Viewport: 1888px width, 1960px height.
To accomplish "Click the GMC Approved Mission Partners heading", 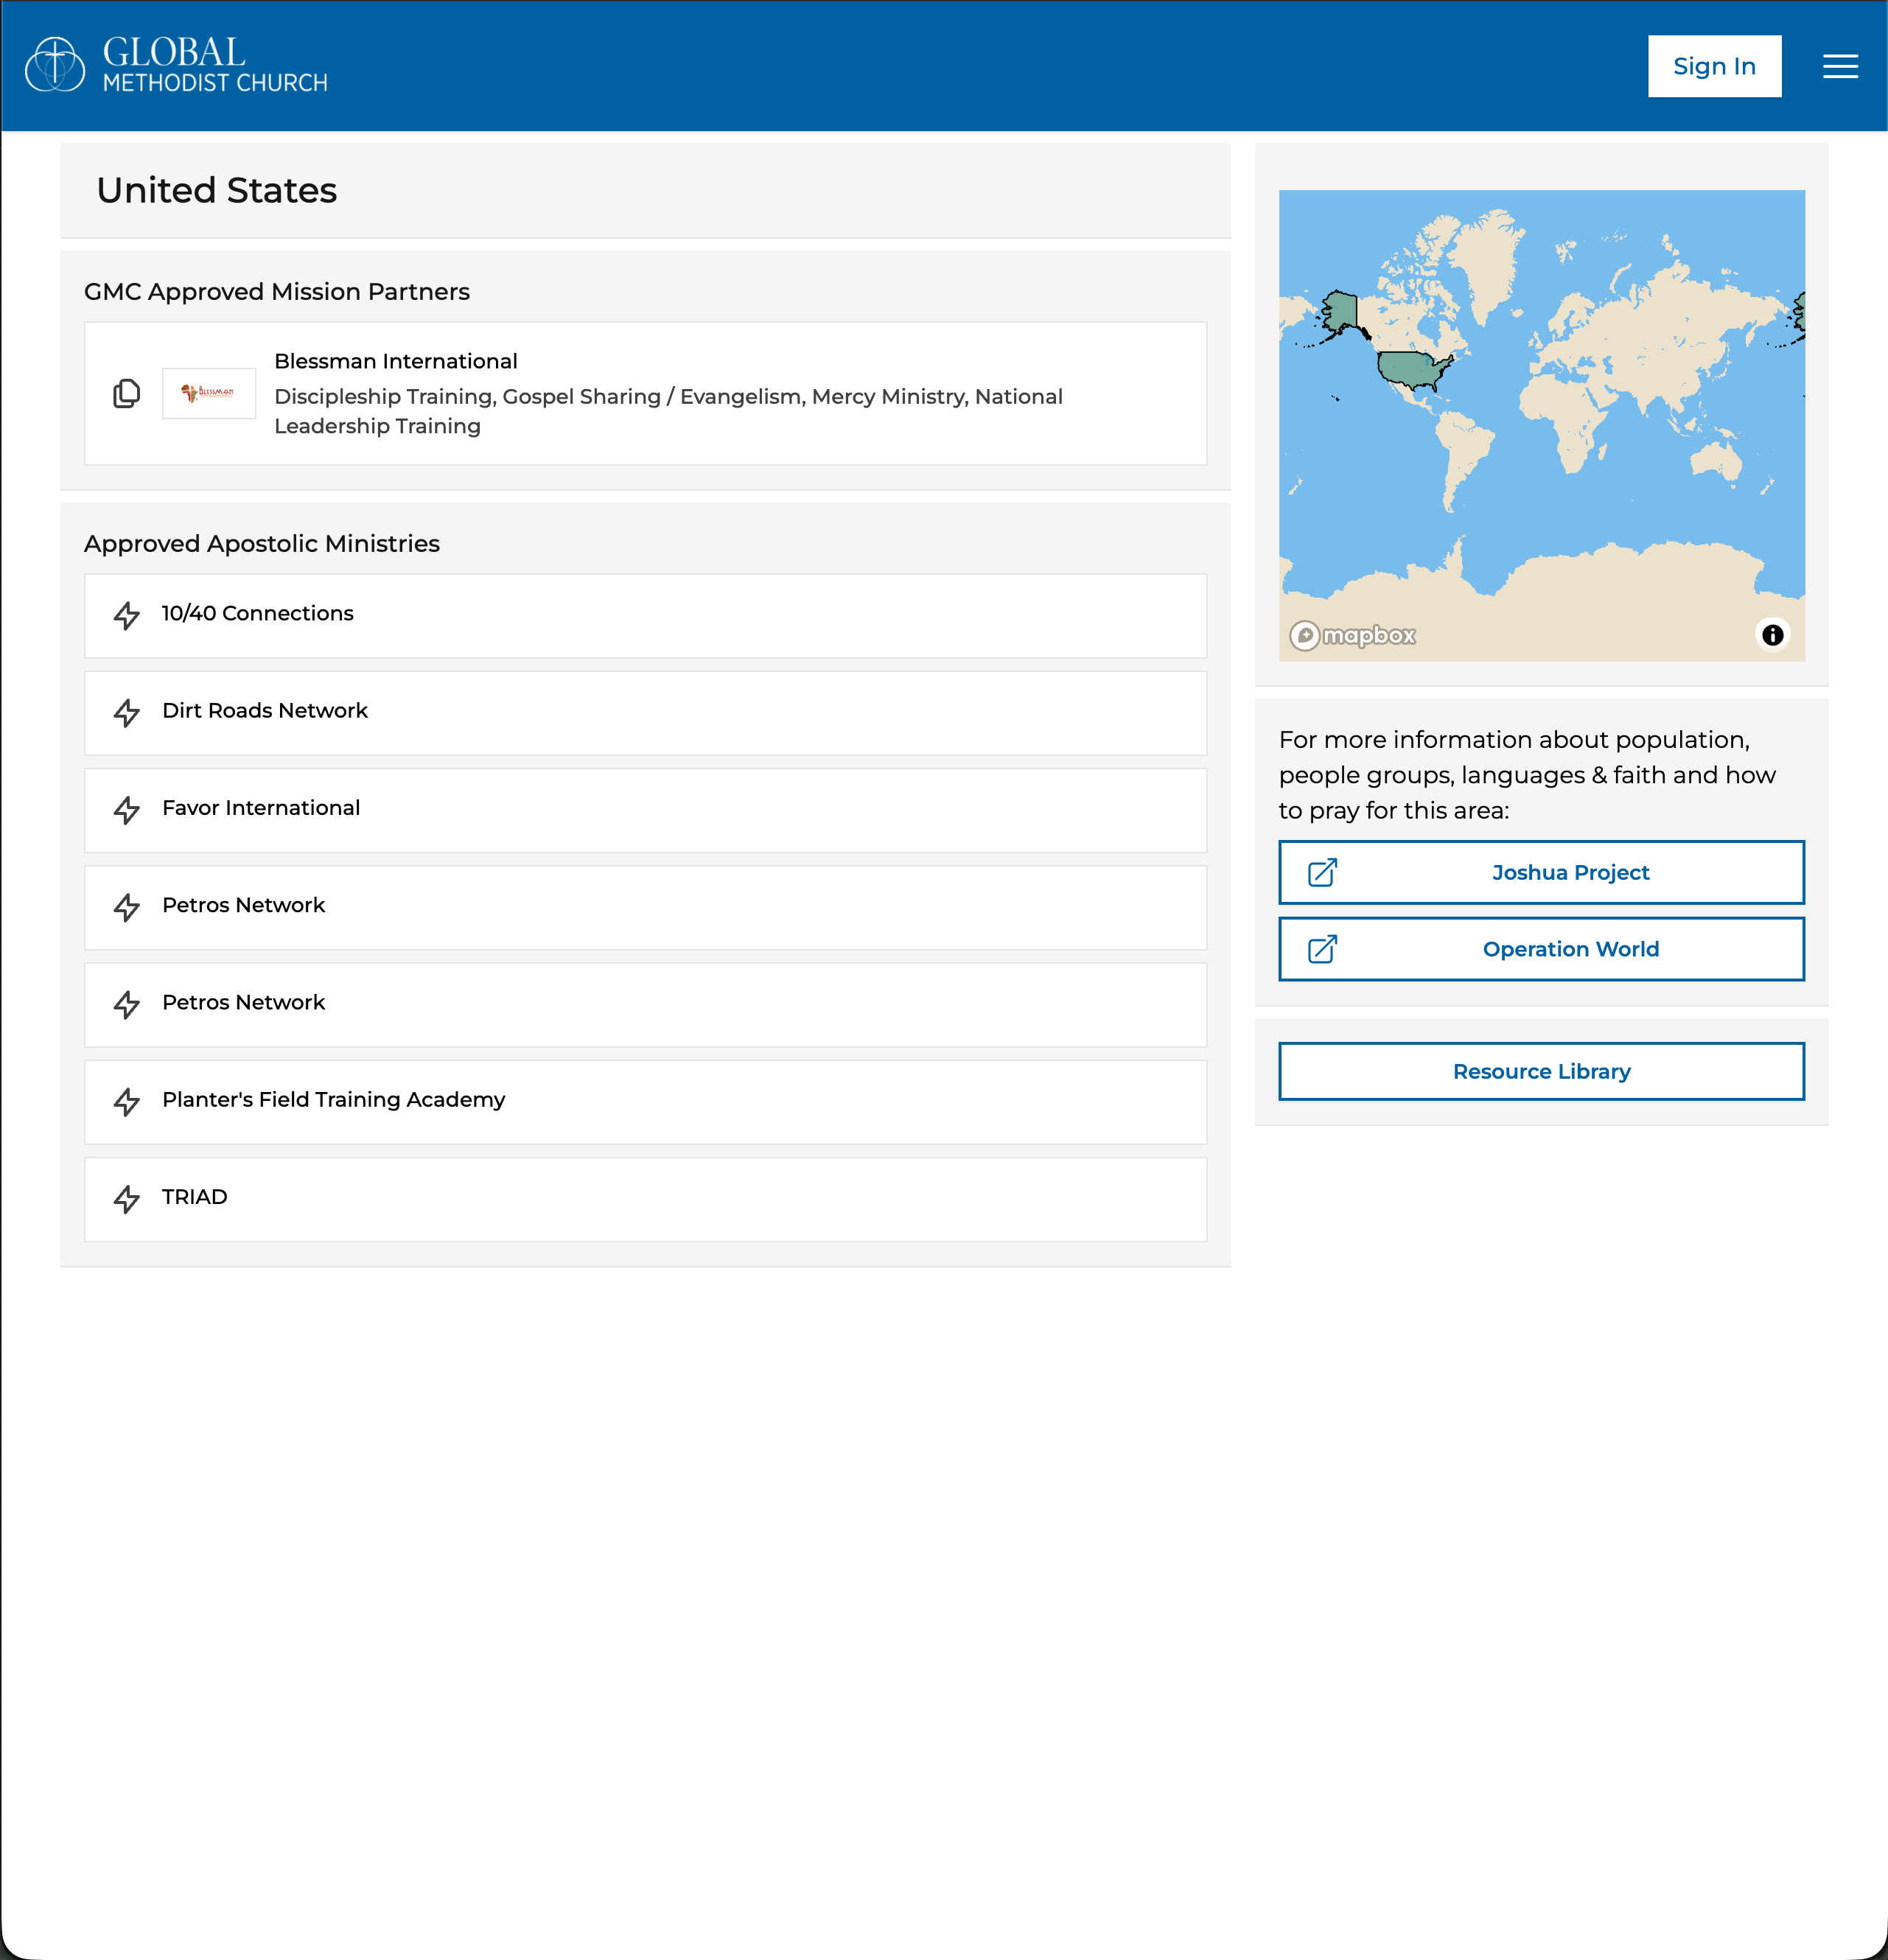I will [277, 291].
